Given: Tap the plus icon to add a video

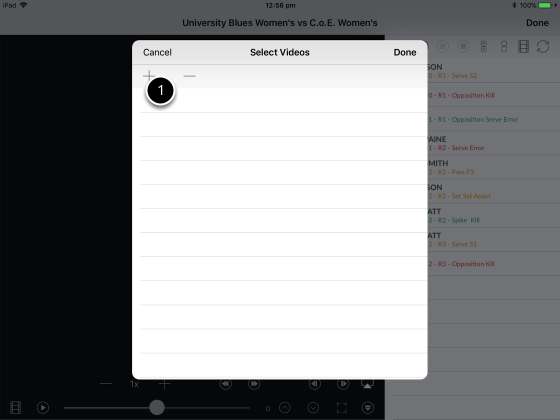Looking at the screenshot, I should 149,76.
